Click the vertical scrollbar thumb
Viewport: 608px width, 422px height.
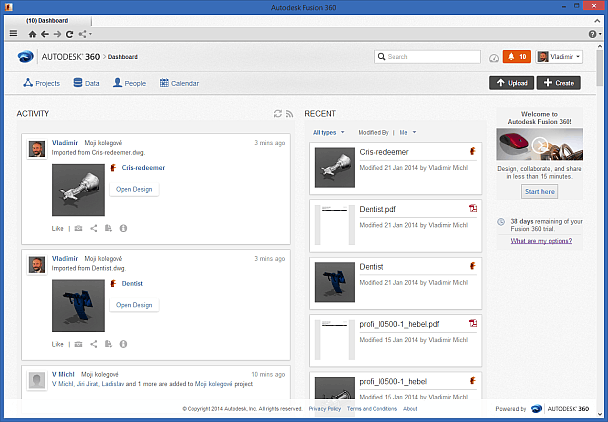point(599,68)
